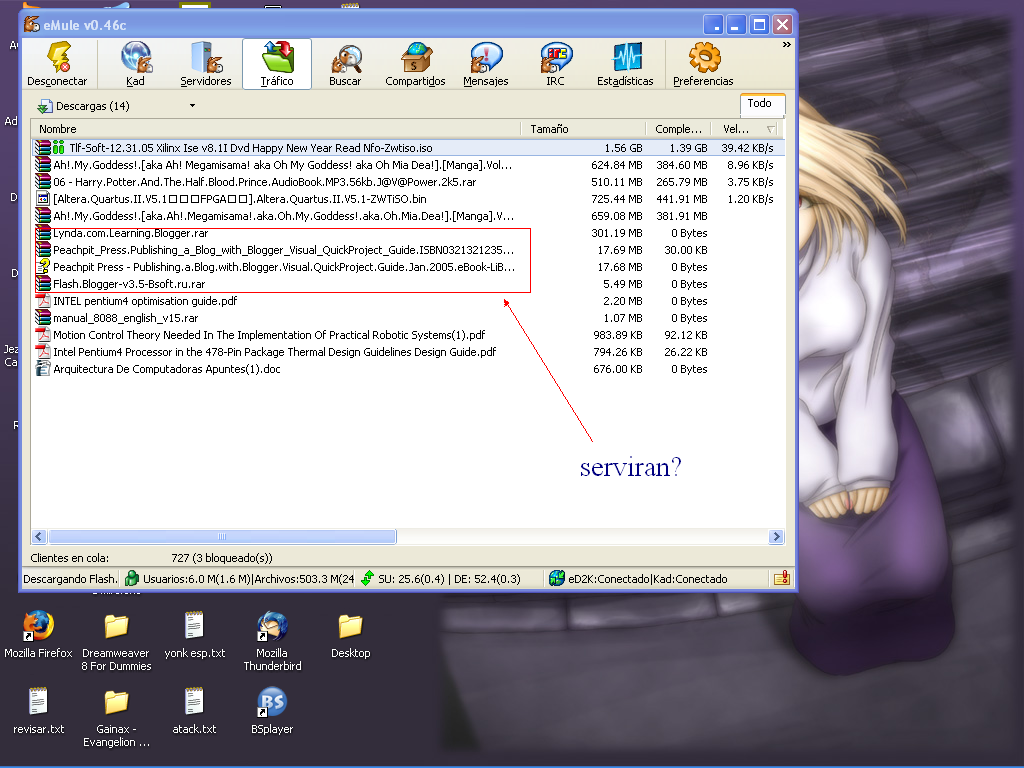
Task: Click the message notification icon in status bar
Action: coord(782,578)
